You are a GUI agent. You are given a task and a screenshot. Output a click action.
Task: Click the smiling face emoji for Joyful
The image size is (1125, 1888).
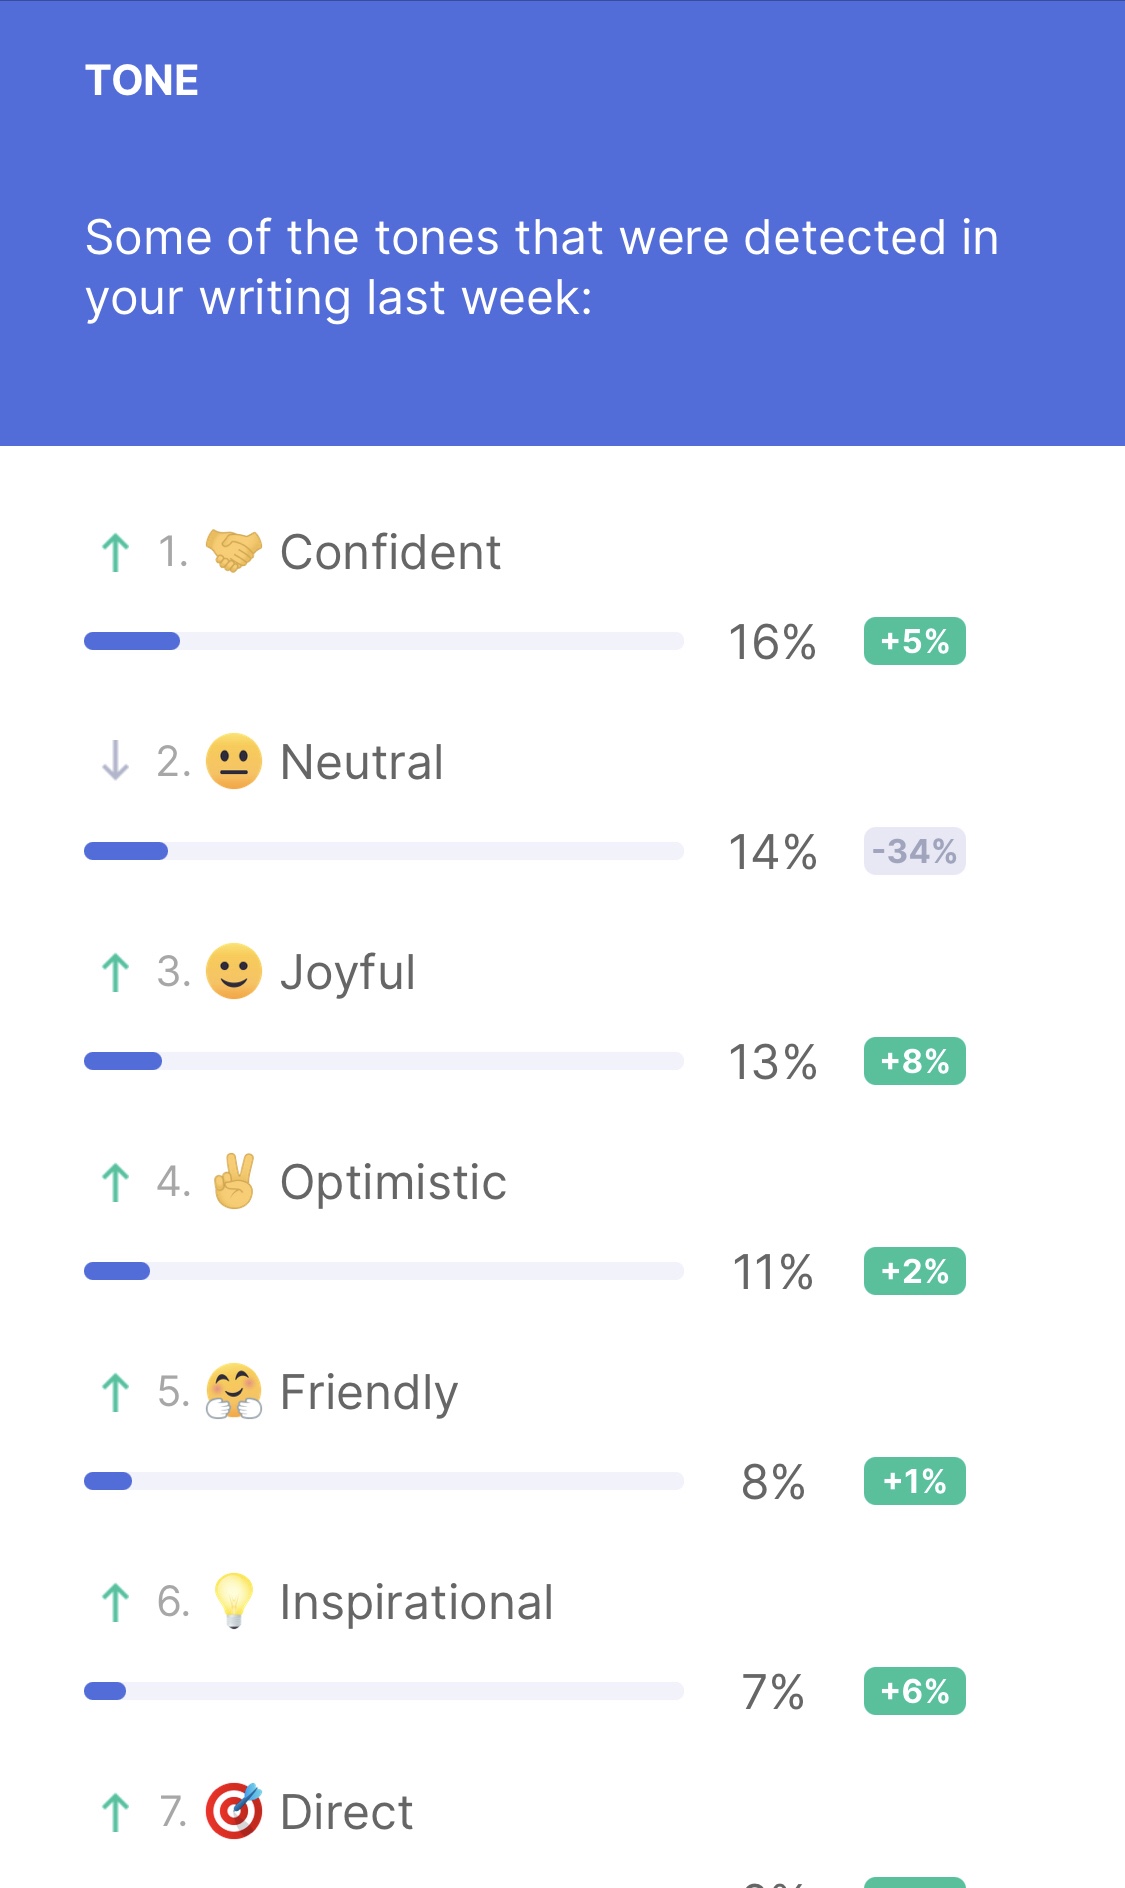coord(234,971)
